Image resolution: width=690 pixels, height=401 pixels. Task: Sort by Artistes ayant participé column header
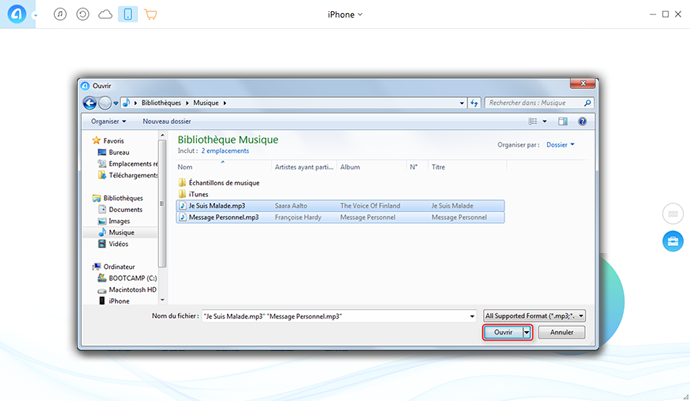(304, 167)
